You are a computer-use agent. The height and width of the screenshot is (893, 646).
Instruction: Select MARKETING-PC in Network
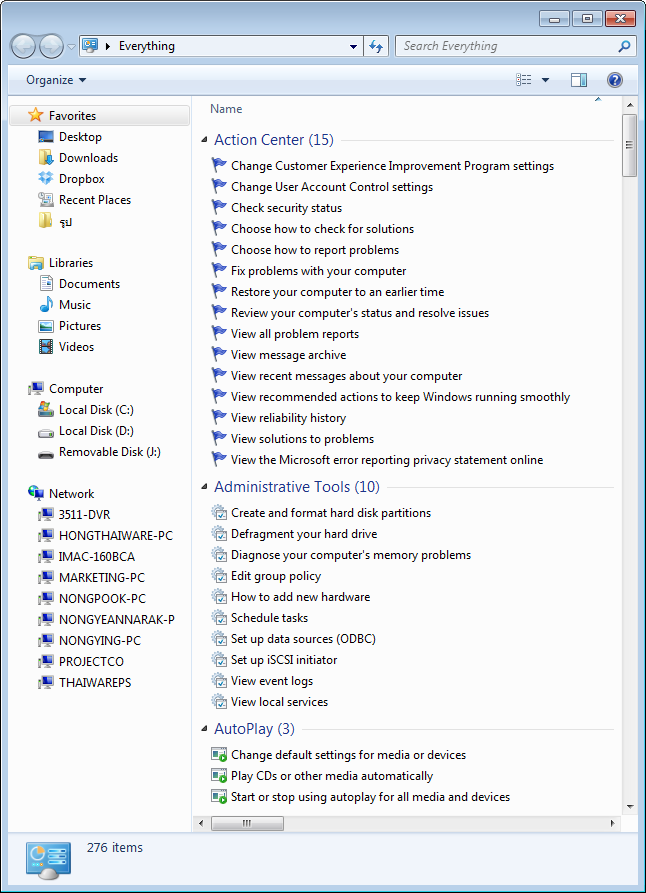[102, 577]
